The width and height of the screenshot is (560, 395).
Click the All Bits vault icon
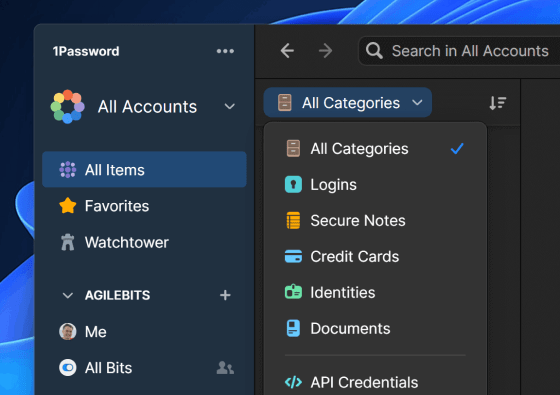click(68, 368)
